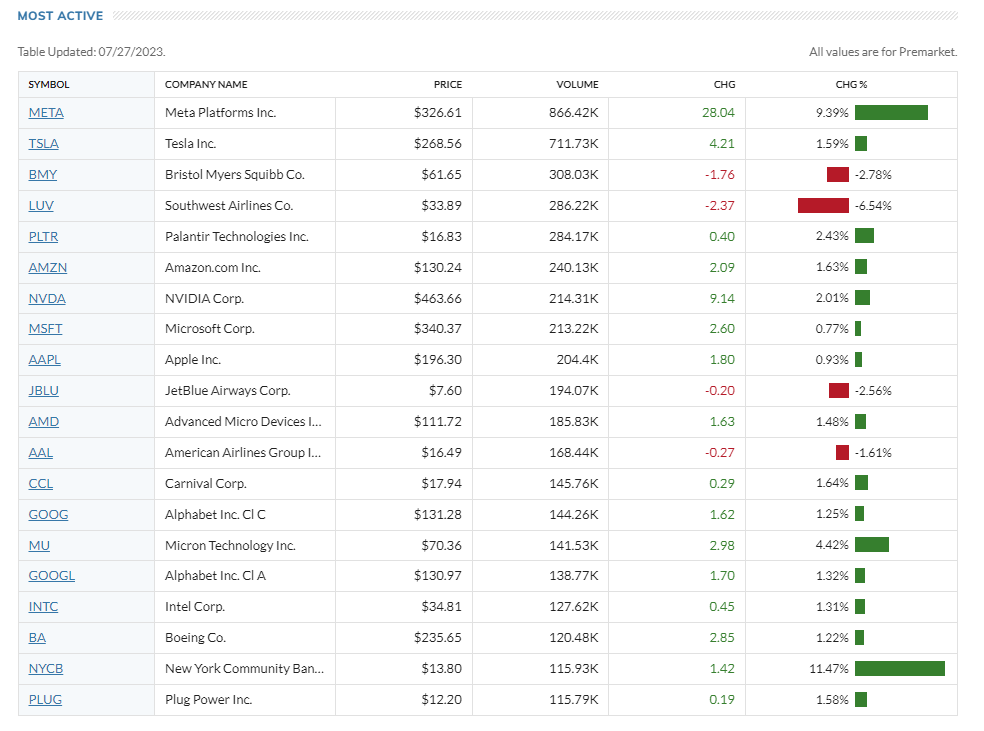
Task: Open the PLTR symbol link
Action: click(x=43, y=237)
